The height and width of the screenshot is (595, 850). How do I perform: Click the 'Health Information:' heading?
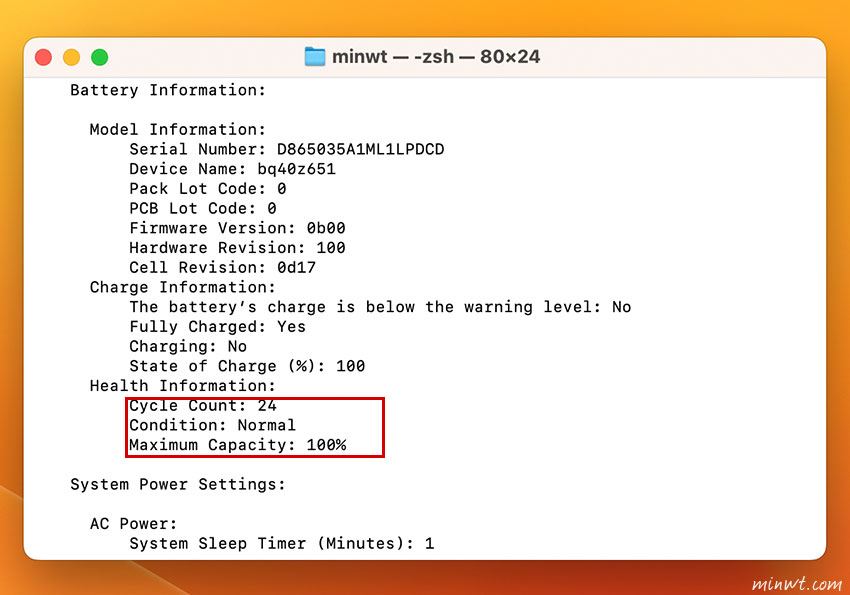(183, 386)
